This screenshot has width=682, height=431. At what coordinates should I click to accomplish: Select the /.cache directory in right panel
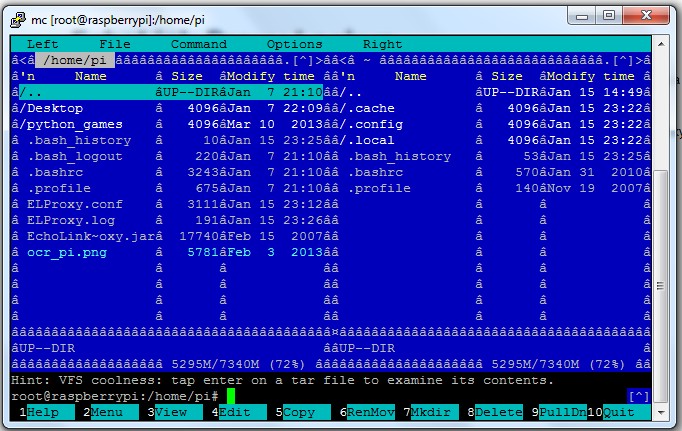pyautogui.click(x=491, y=108)
